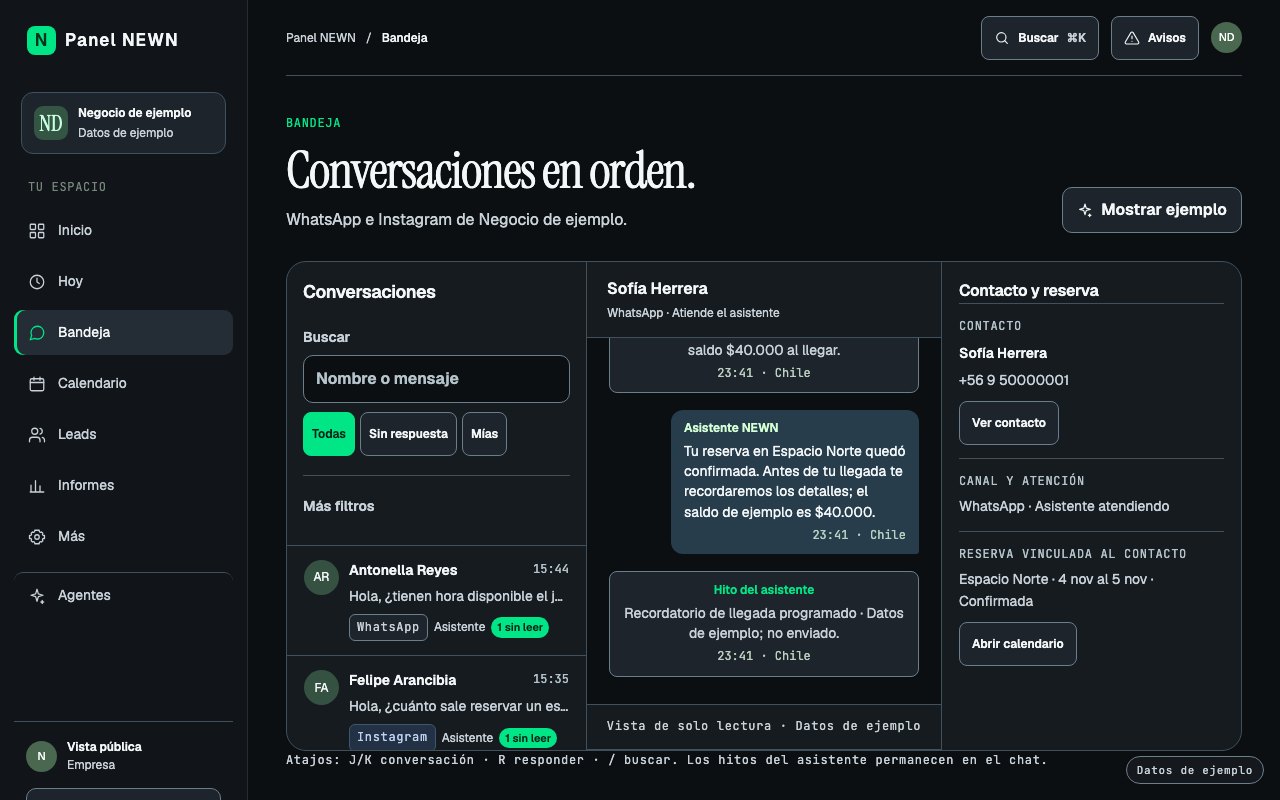Viewport: 1280px width, 800px height.
Task: Click the Panel NEWN breadcrumb link
Action: (x=321, y=38)
